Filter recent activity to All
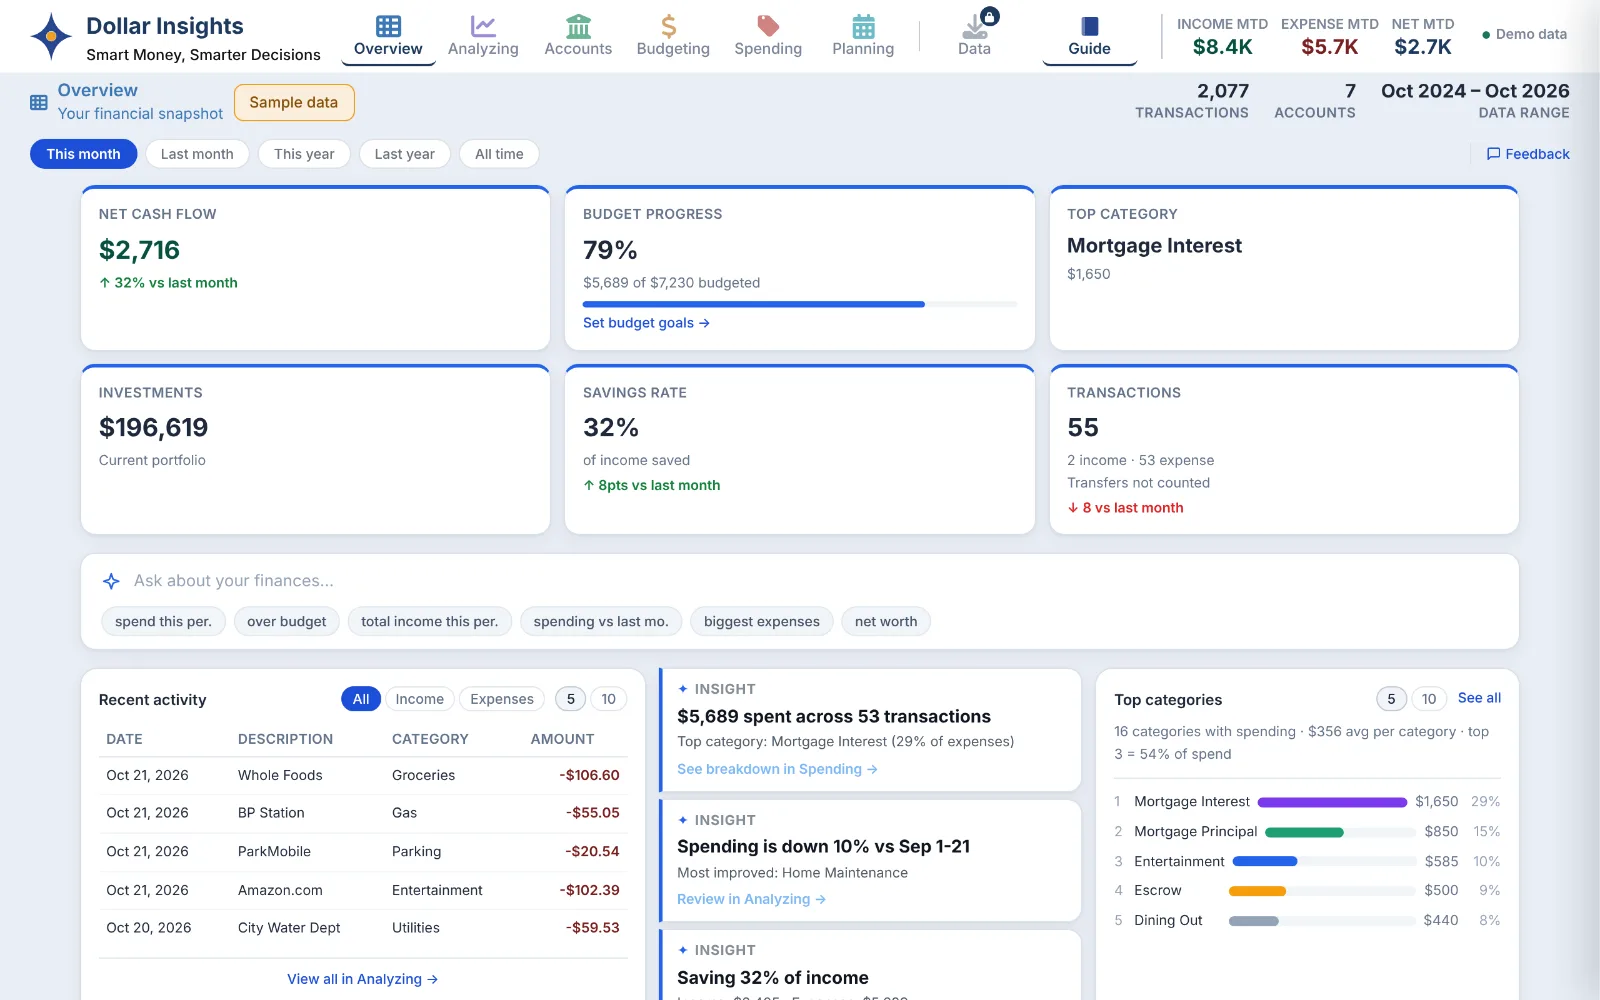Image resolution: width=1600 pixels, height=1000 pixels. [361, 699]
